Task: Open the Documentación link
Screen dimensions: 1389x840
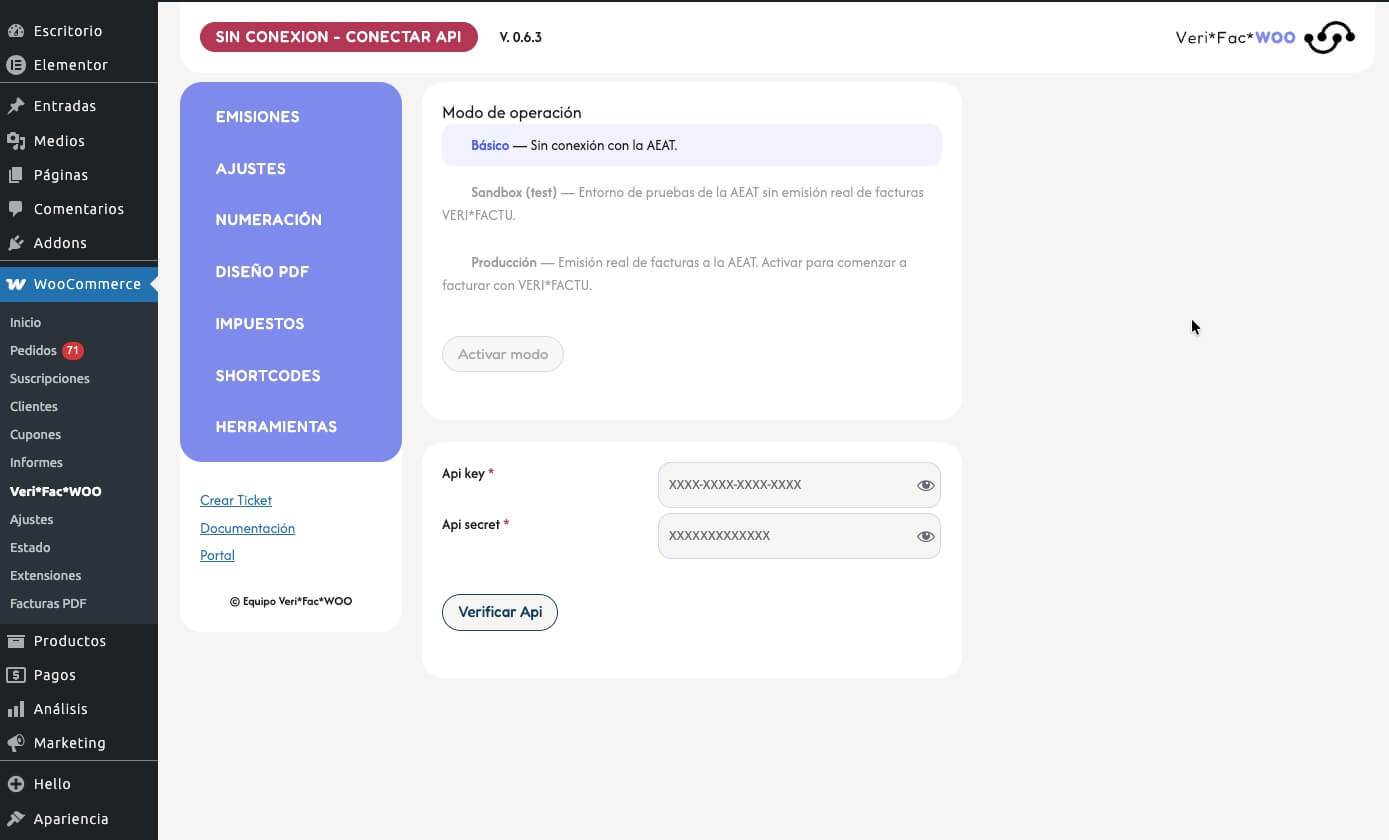Action: click(x=247, y=528)
